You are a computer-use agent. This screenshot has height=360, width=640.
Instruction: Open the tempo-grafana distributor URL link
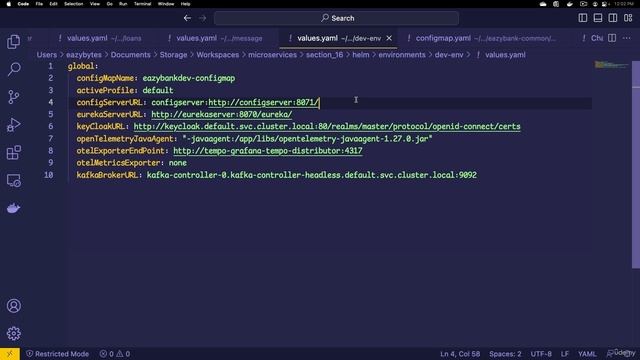point(268,151)
